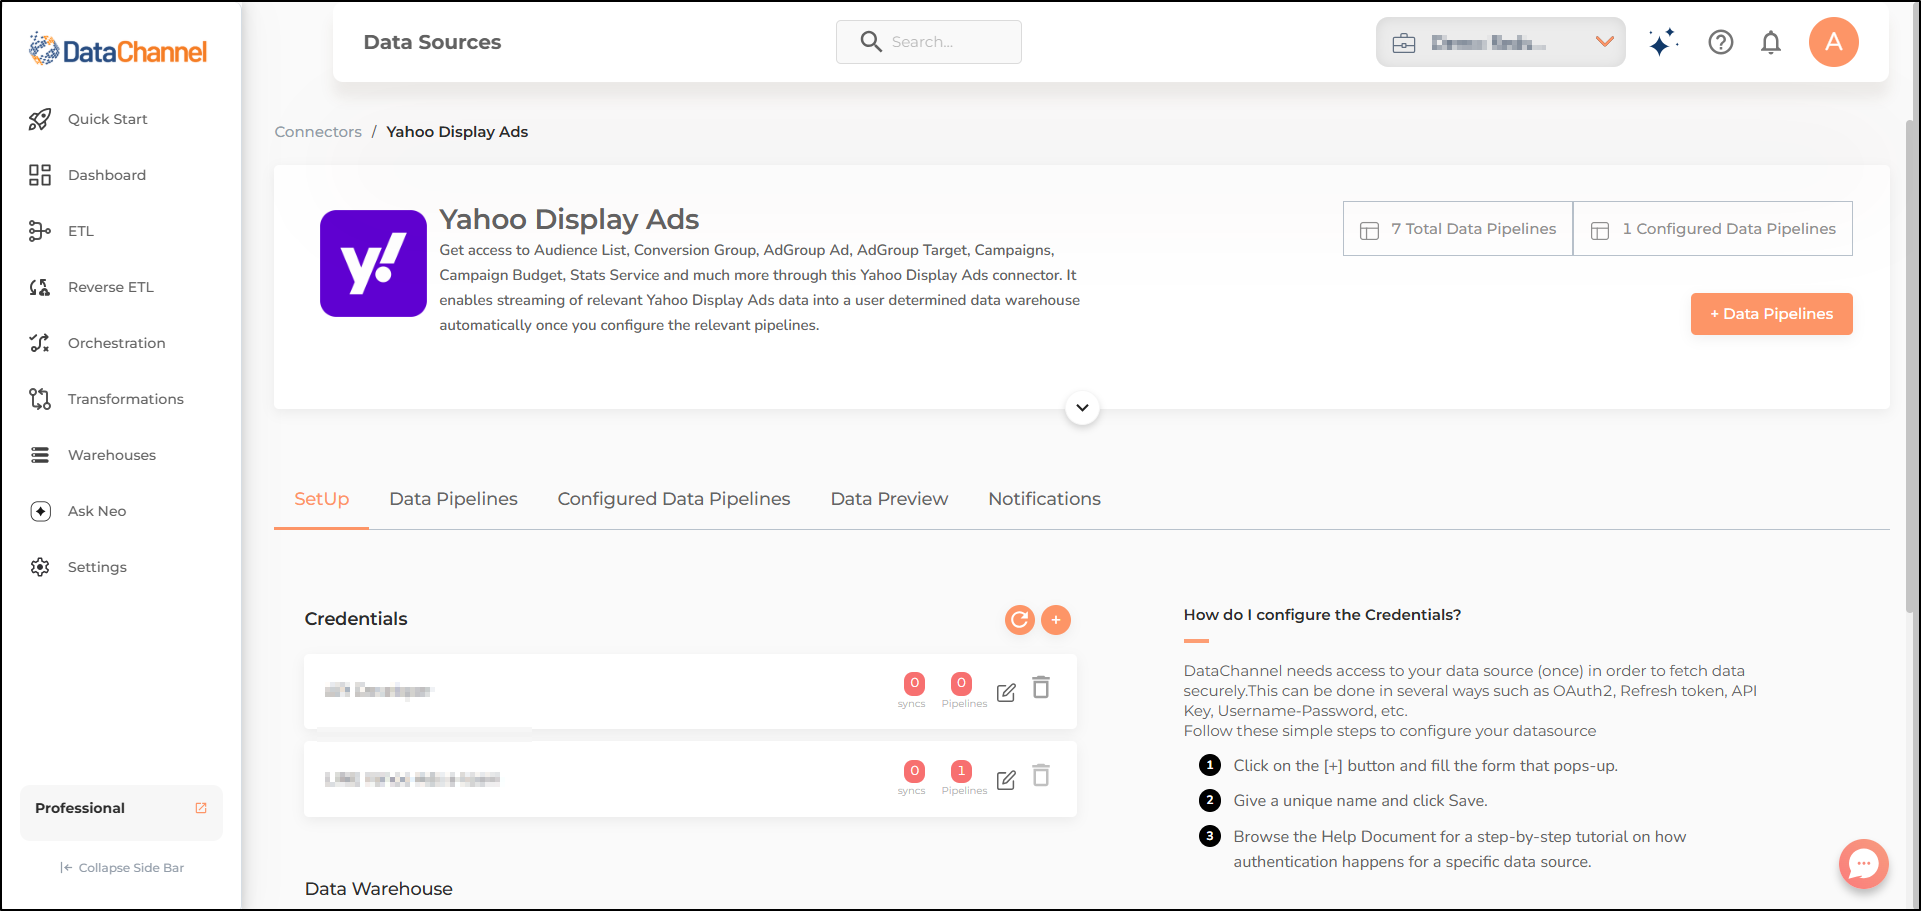This screenshot has width=1921, height=911.
Task: Open the Ask Neo assistant icon
Action: (40, 511)
